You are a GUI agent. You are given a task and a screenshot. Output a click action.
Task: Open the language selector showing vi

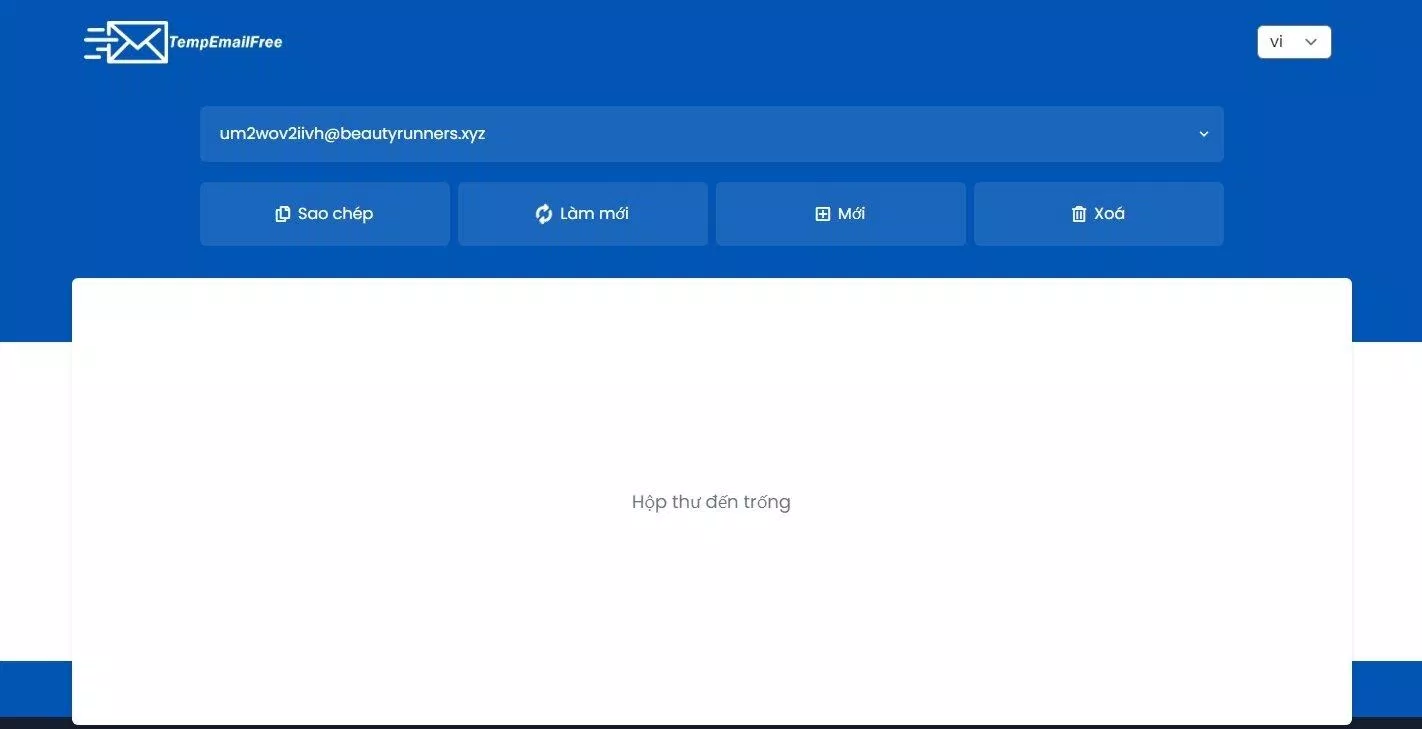click(1293, 41)
